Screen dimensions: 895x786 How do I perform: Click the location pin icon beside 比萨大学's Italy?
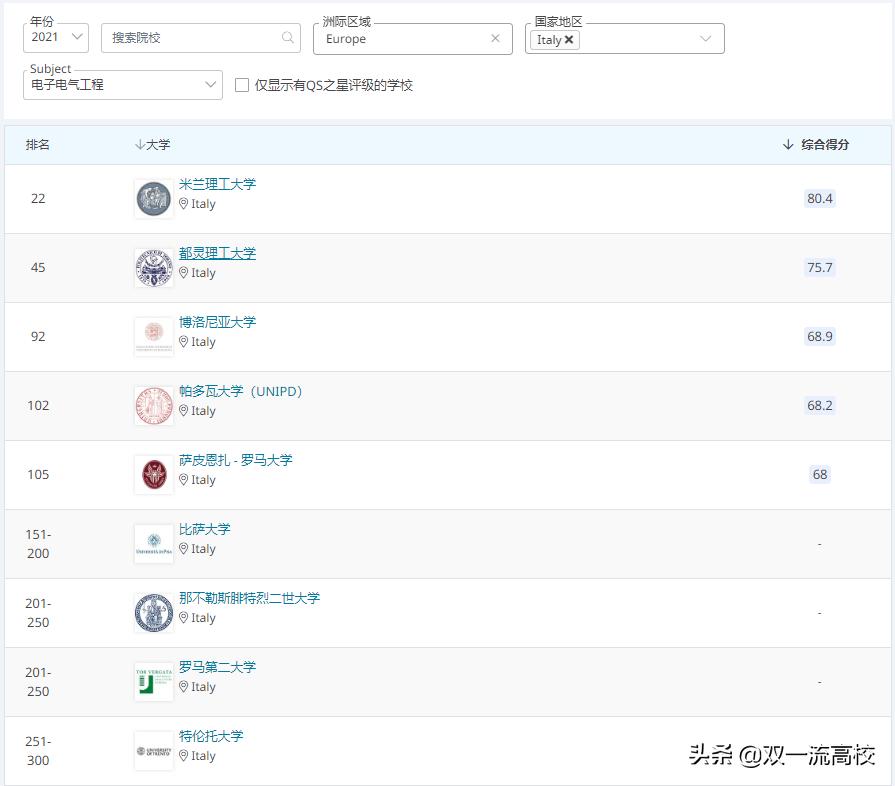click(x=185, y=549)
